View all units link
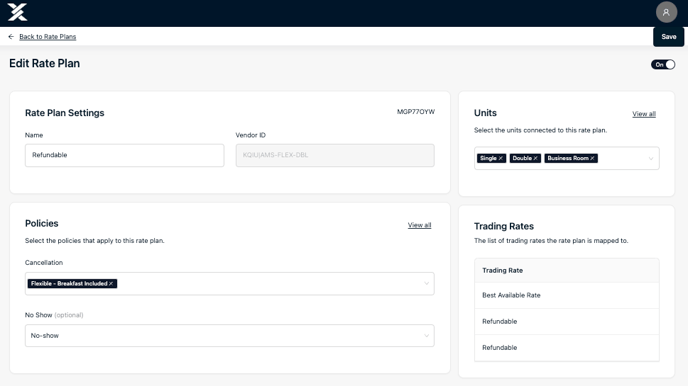The height and width of the screenshot is (386, 688). click(644, 114)
